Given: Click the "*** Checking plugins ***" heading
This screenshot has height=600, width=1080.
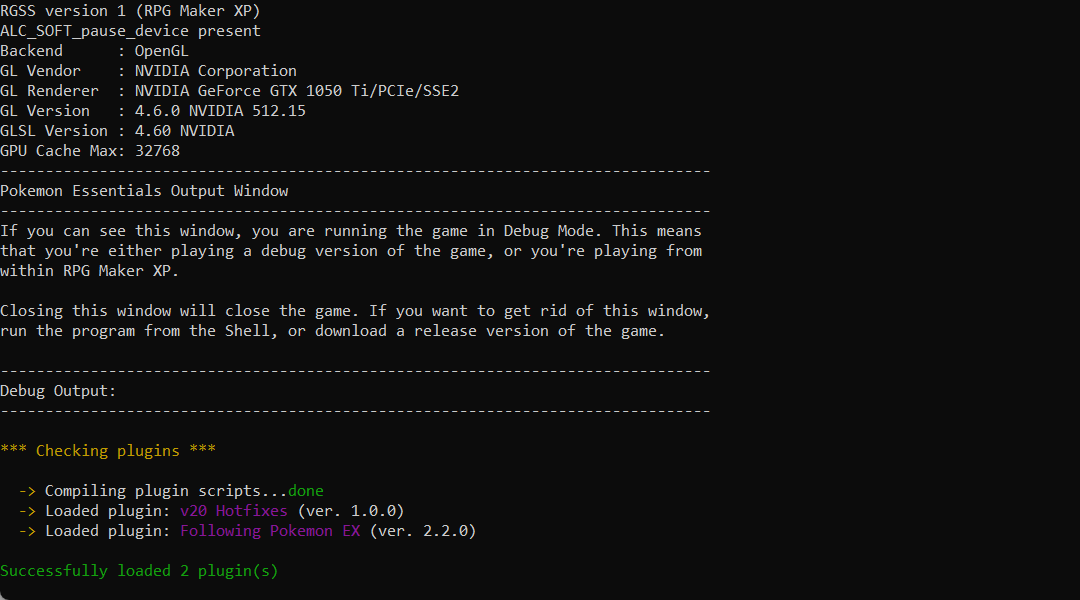Looking at the screenshot, I should tap(108, 451).
